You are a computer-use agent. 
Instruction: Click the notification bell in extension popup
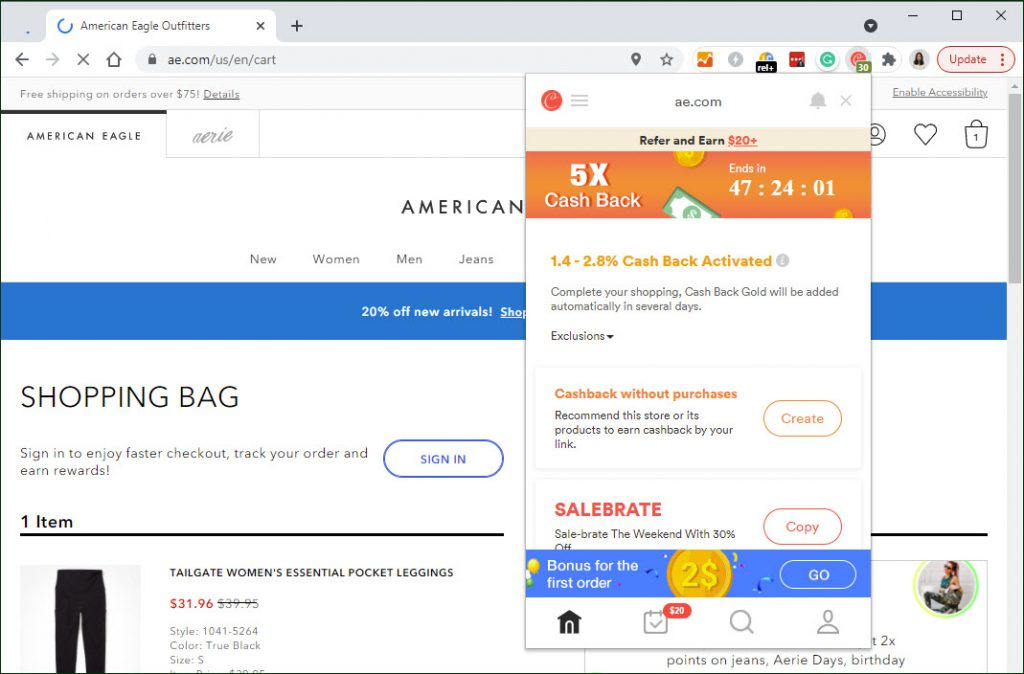pos(818,101)
